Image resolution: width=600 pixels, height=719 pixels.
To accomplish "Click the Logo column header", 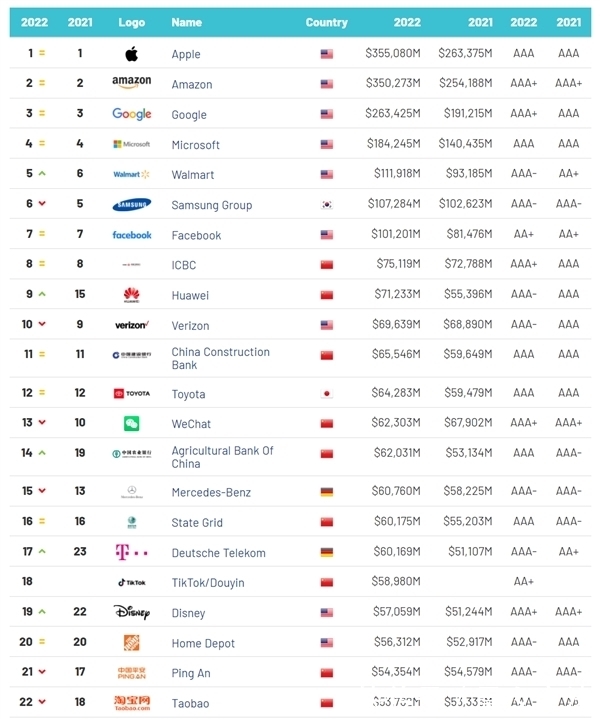I will pos(131,22).
